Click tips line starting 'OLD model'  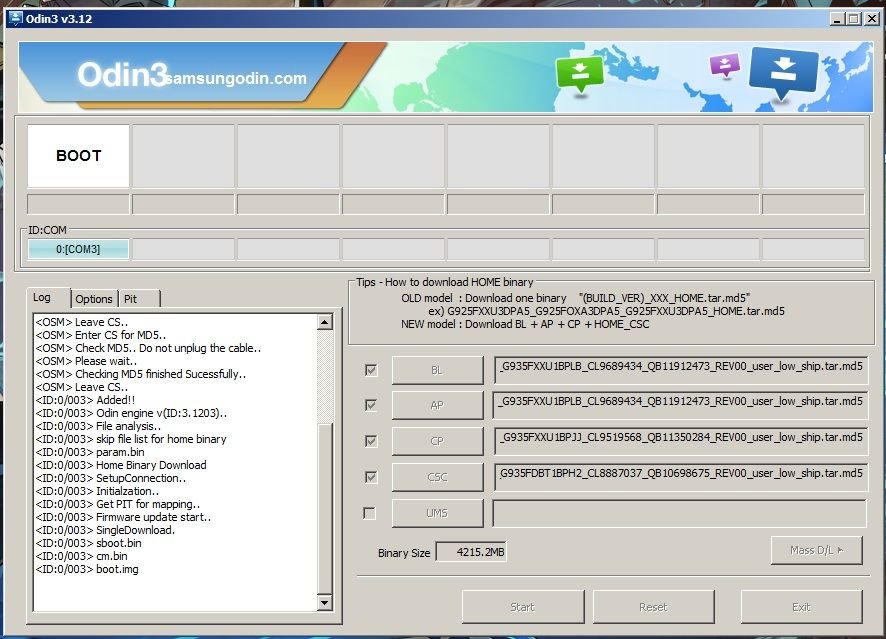pyautogui.click(x=576, y=298)
